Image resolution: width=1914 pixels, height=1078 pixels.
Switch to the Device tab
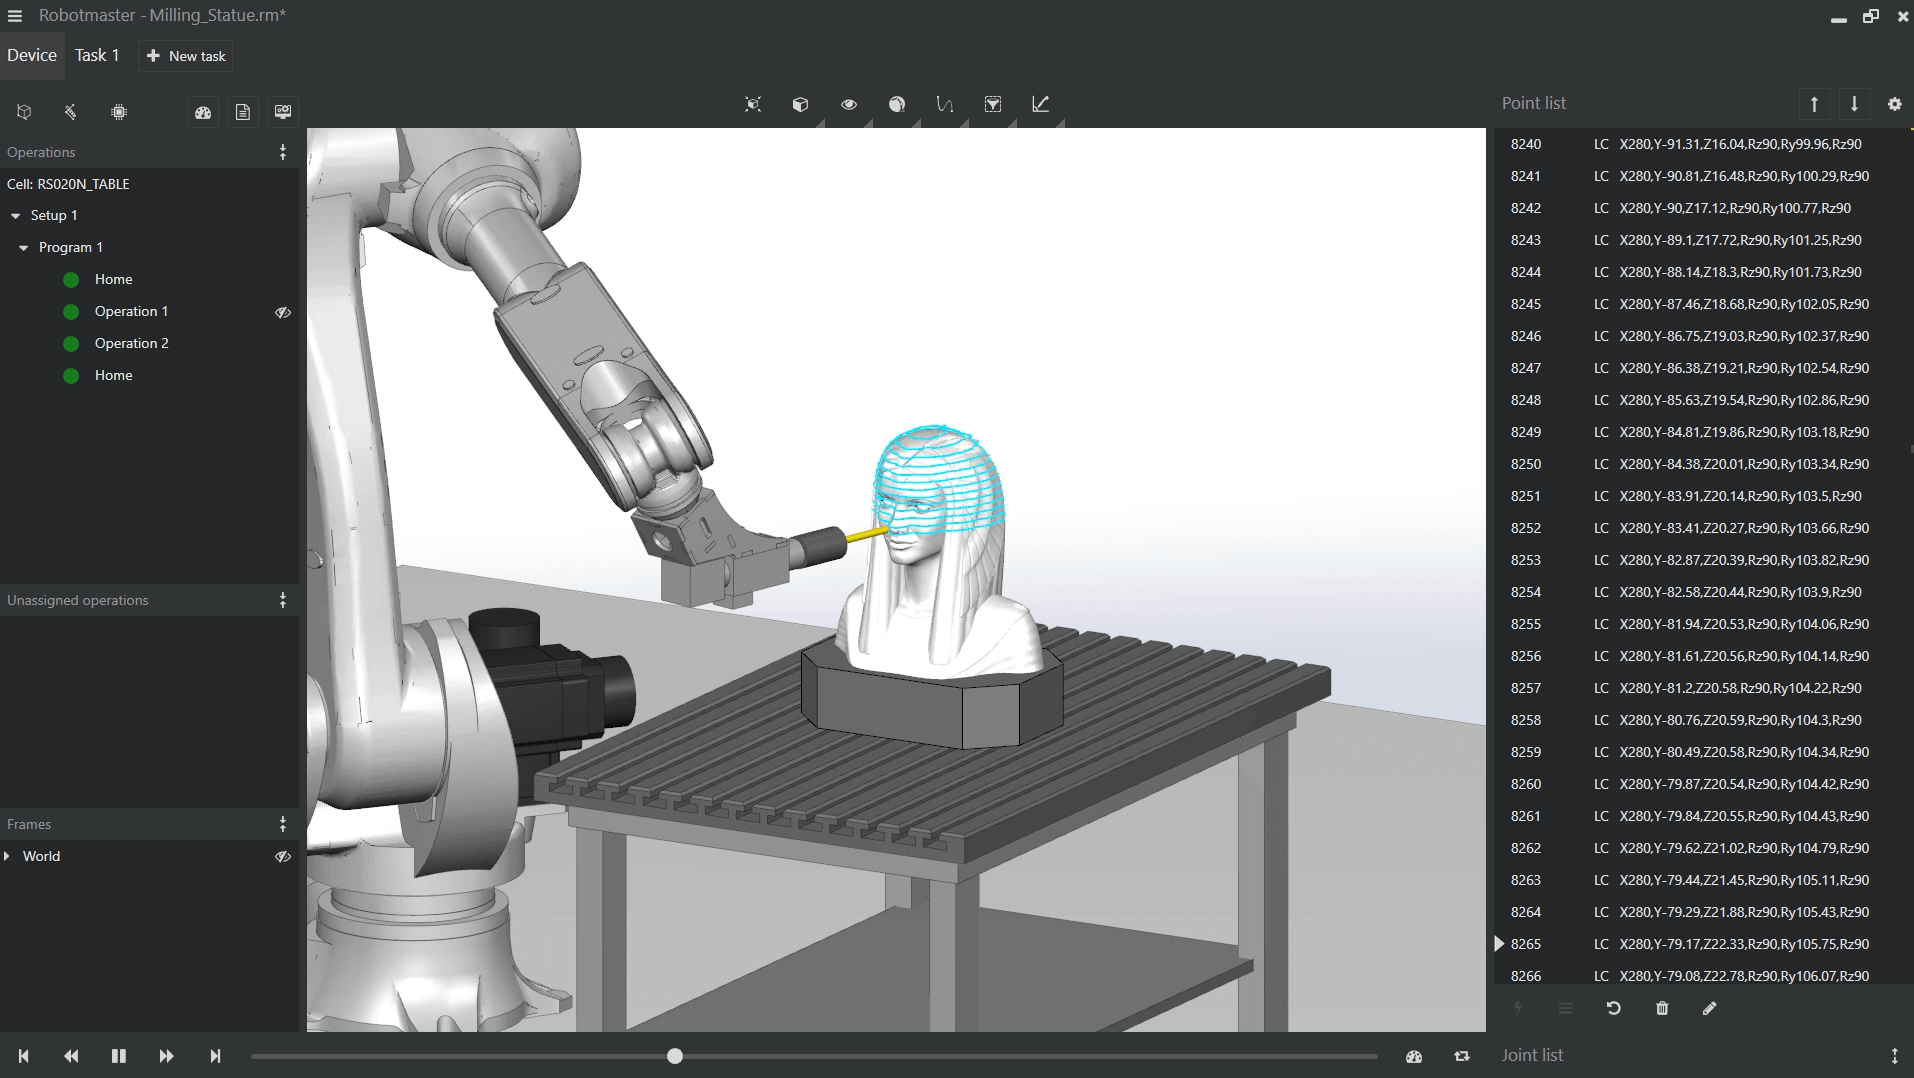pos(32,55)
